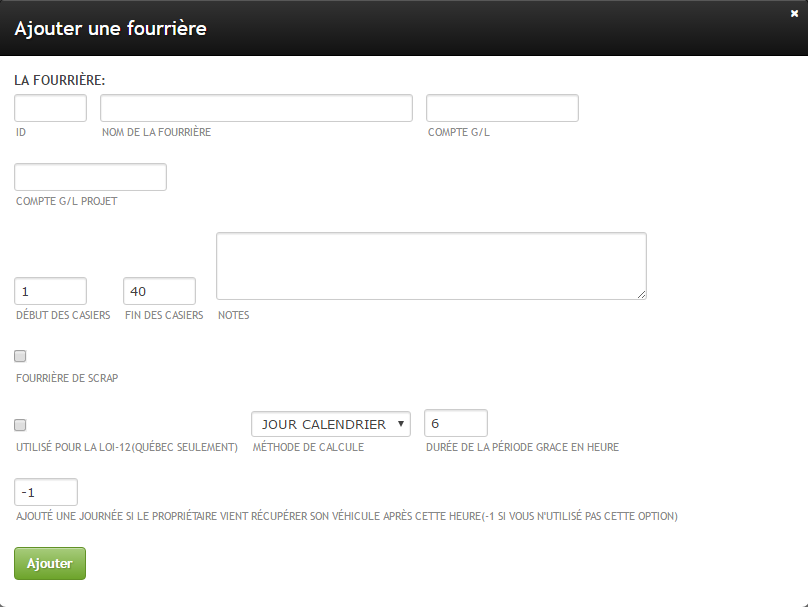Focus the Notes text area

click(x=430, y=265)
